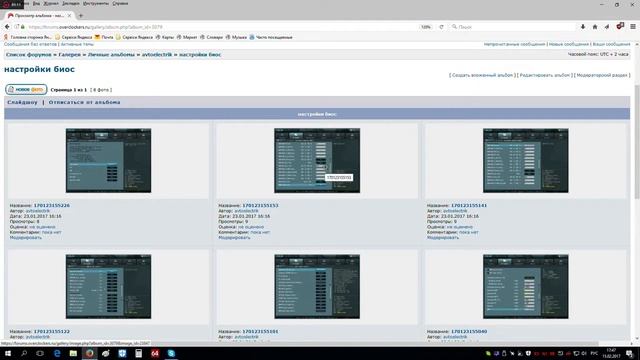Open thumbnail of photo 170123155153
Viewport: 640px width, 360px height.
click(x=317, y=160)
